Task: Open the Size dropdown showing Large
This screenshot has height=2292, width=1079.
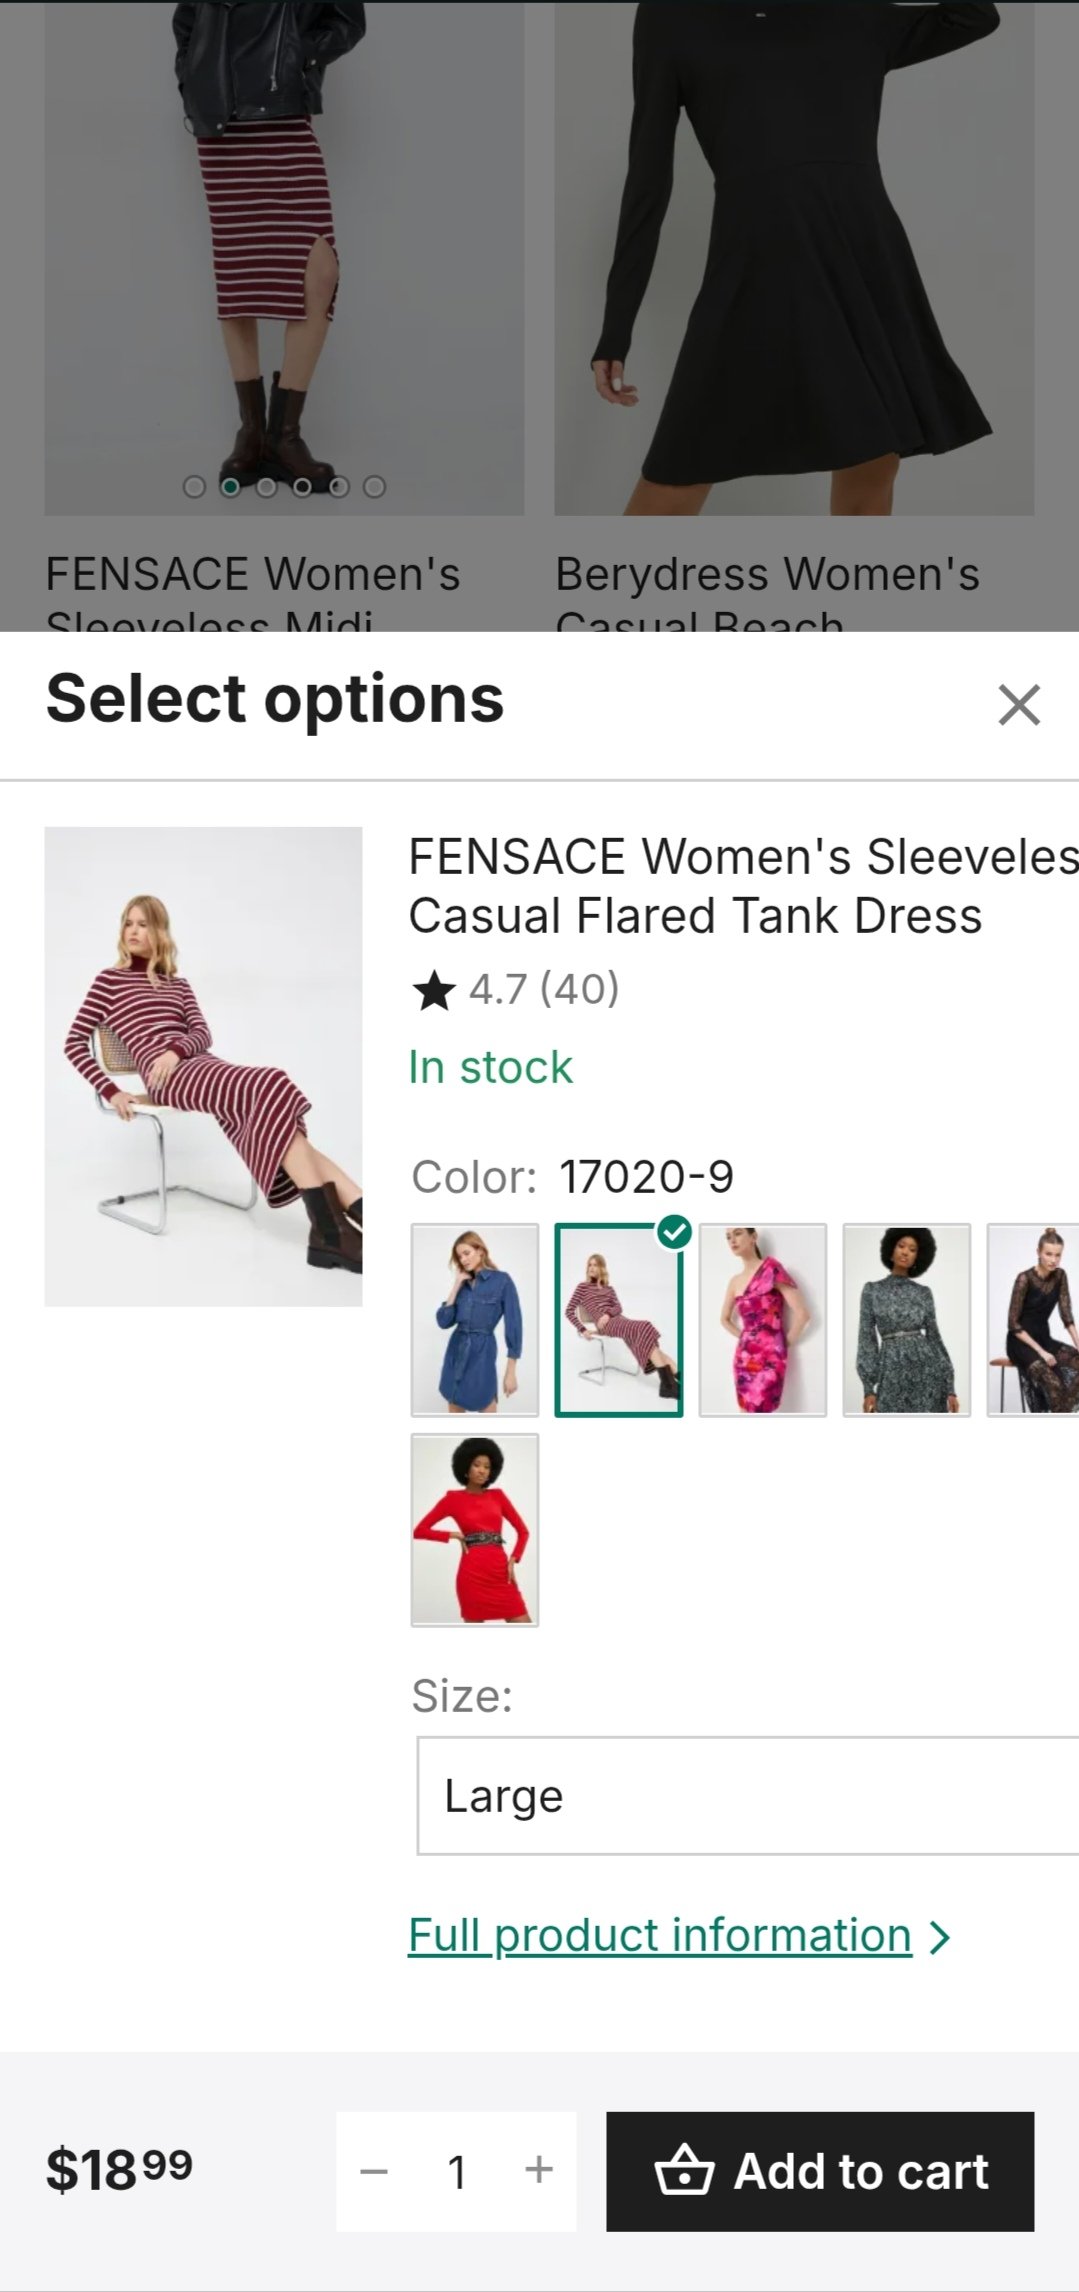Action: tap(746, 1796)
